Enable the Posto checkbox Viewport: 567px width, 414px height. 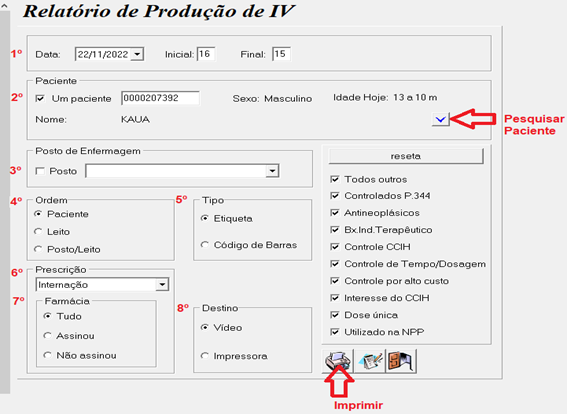coord(40,171)
